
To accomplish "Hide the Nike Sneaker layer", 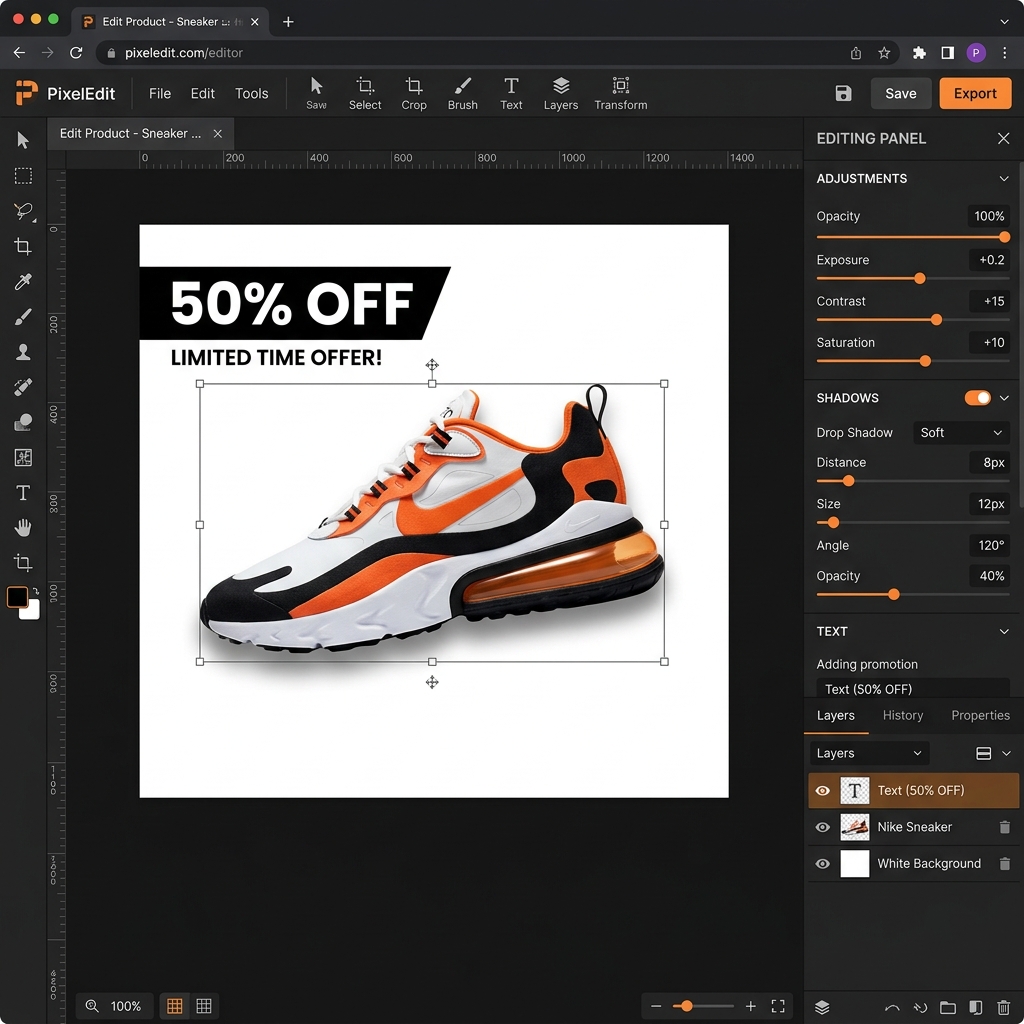I will click(822, 827).
